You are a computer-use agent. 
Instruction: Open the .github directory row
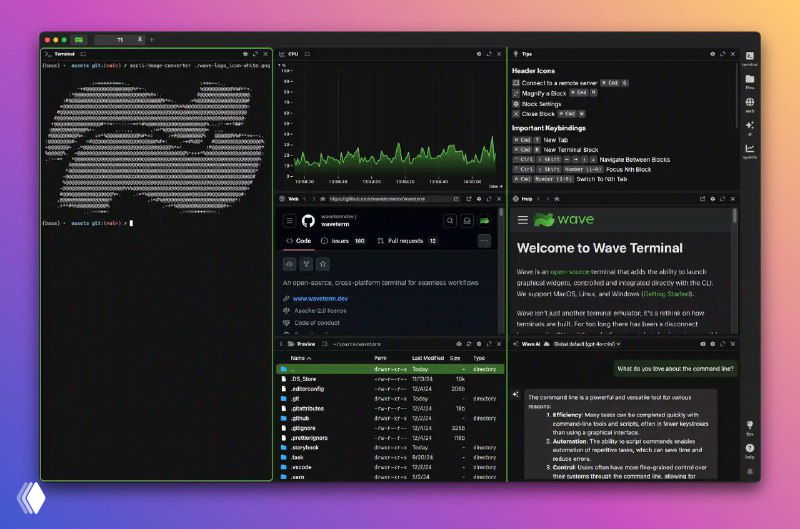point(390,418)
